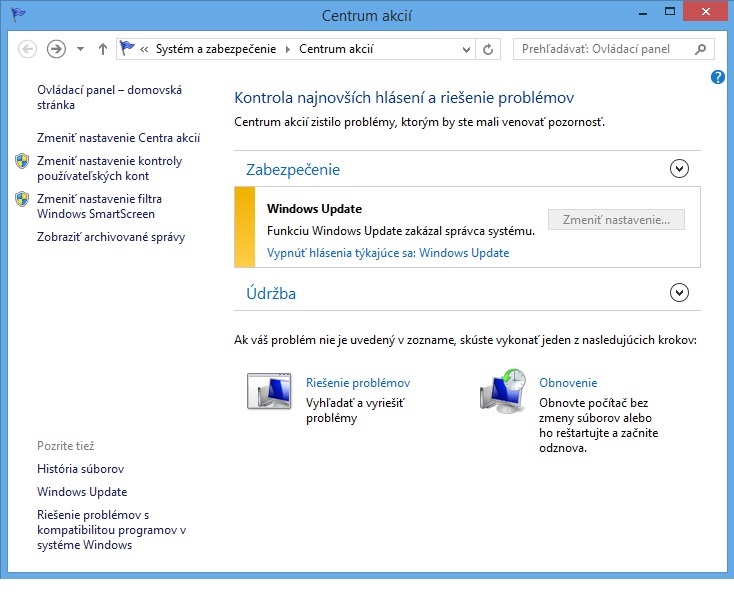Select Centrum akcií breadcrumb item
The image size is (734, 600).
[336, 49]
